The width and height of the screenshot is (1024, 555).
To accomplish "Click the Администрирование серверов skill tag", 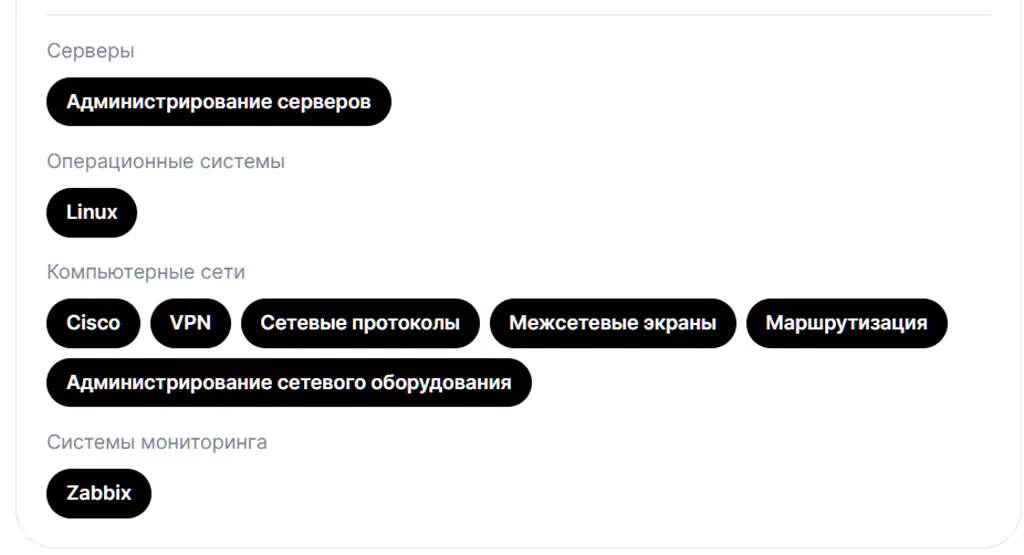I will [x=218, y=102].
